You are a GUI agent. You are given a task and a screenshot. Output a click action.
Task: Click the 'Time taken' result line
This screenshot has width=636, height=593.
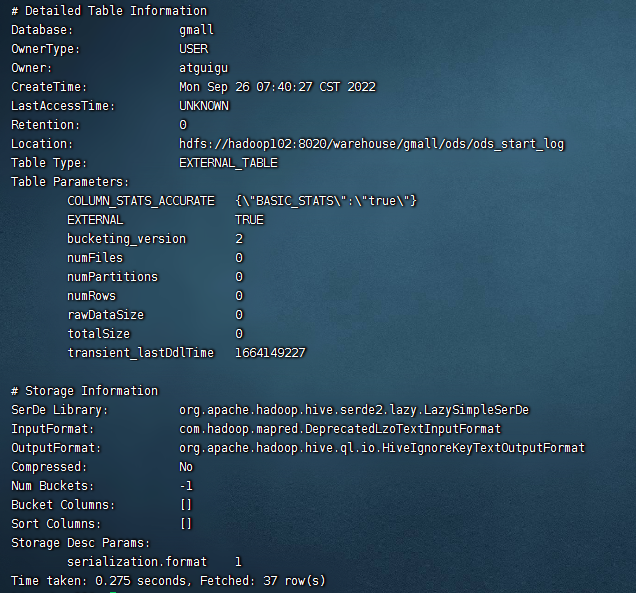[x=168, y=581]
